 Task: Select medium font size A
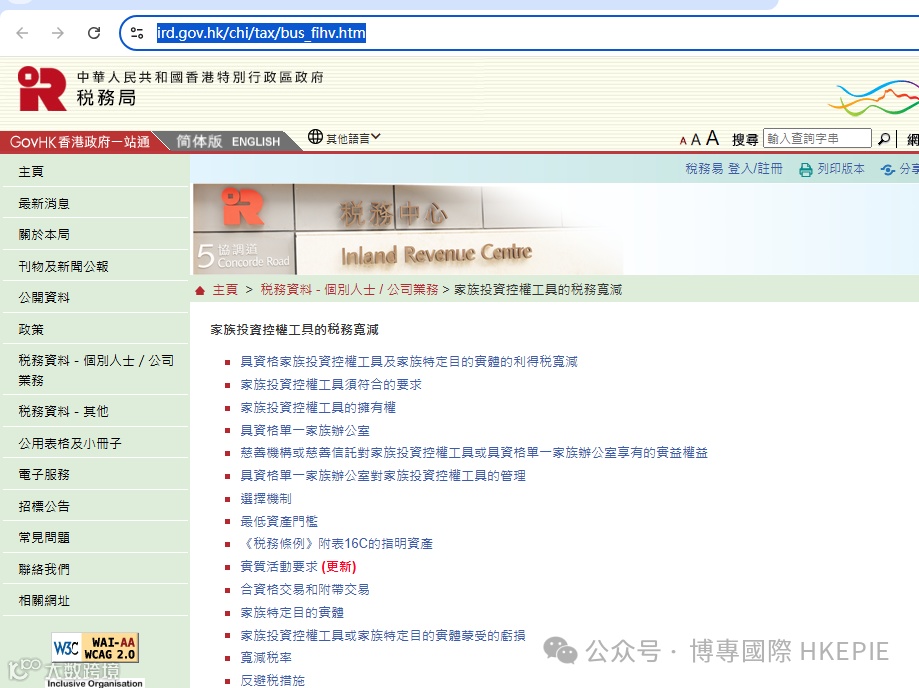pyautogui.click(x=696, y=139)
